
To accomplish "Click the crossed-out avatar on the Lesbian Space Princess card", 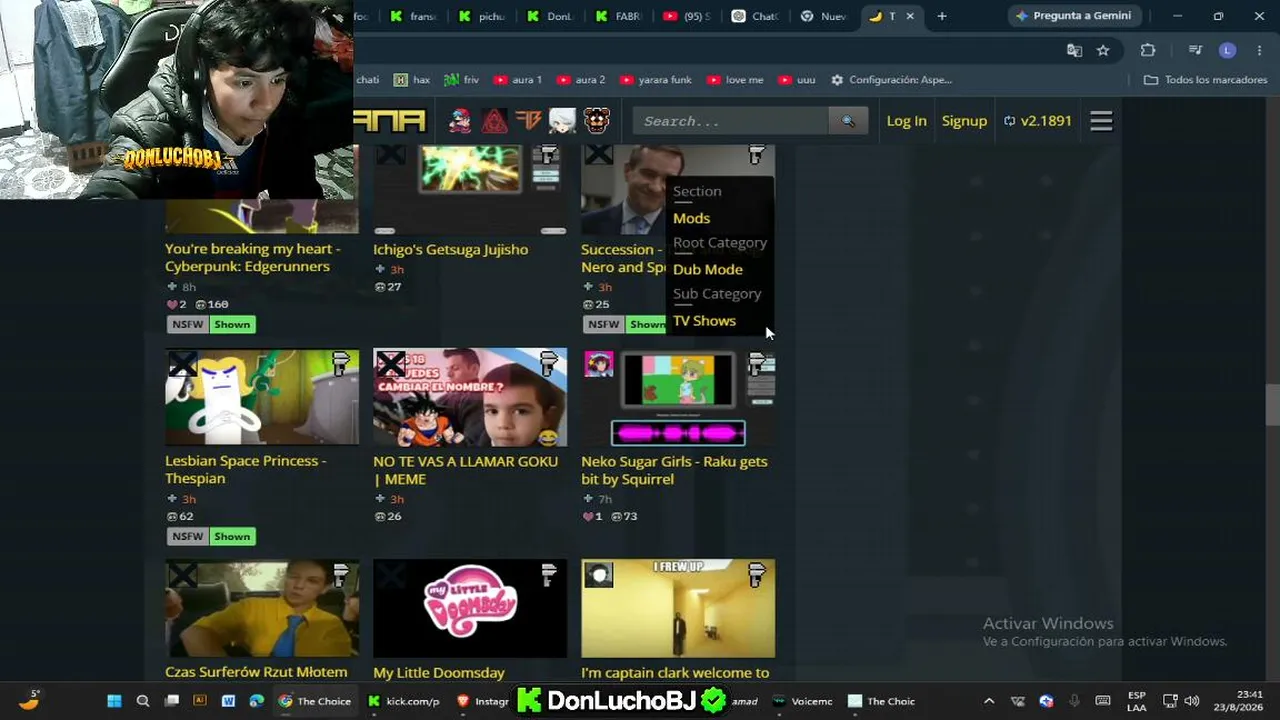I will click(183, 364).
